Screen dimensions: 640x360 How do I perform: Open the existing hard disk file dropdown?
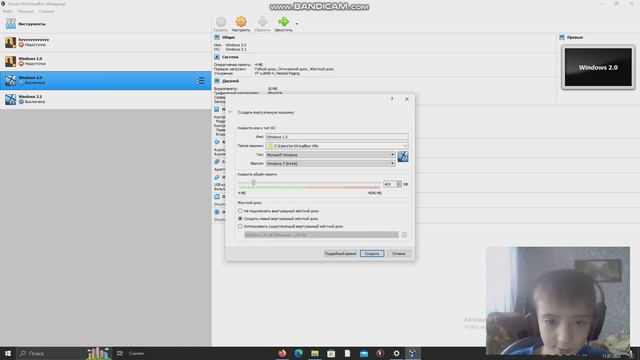(321, 235)
